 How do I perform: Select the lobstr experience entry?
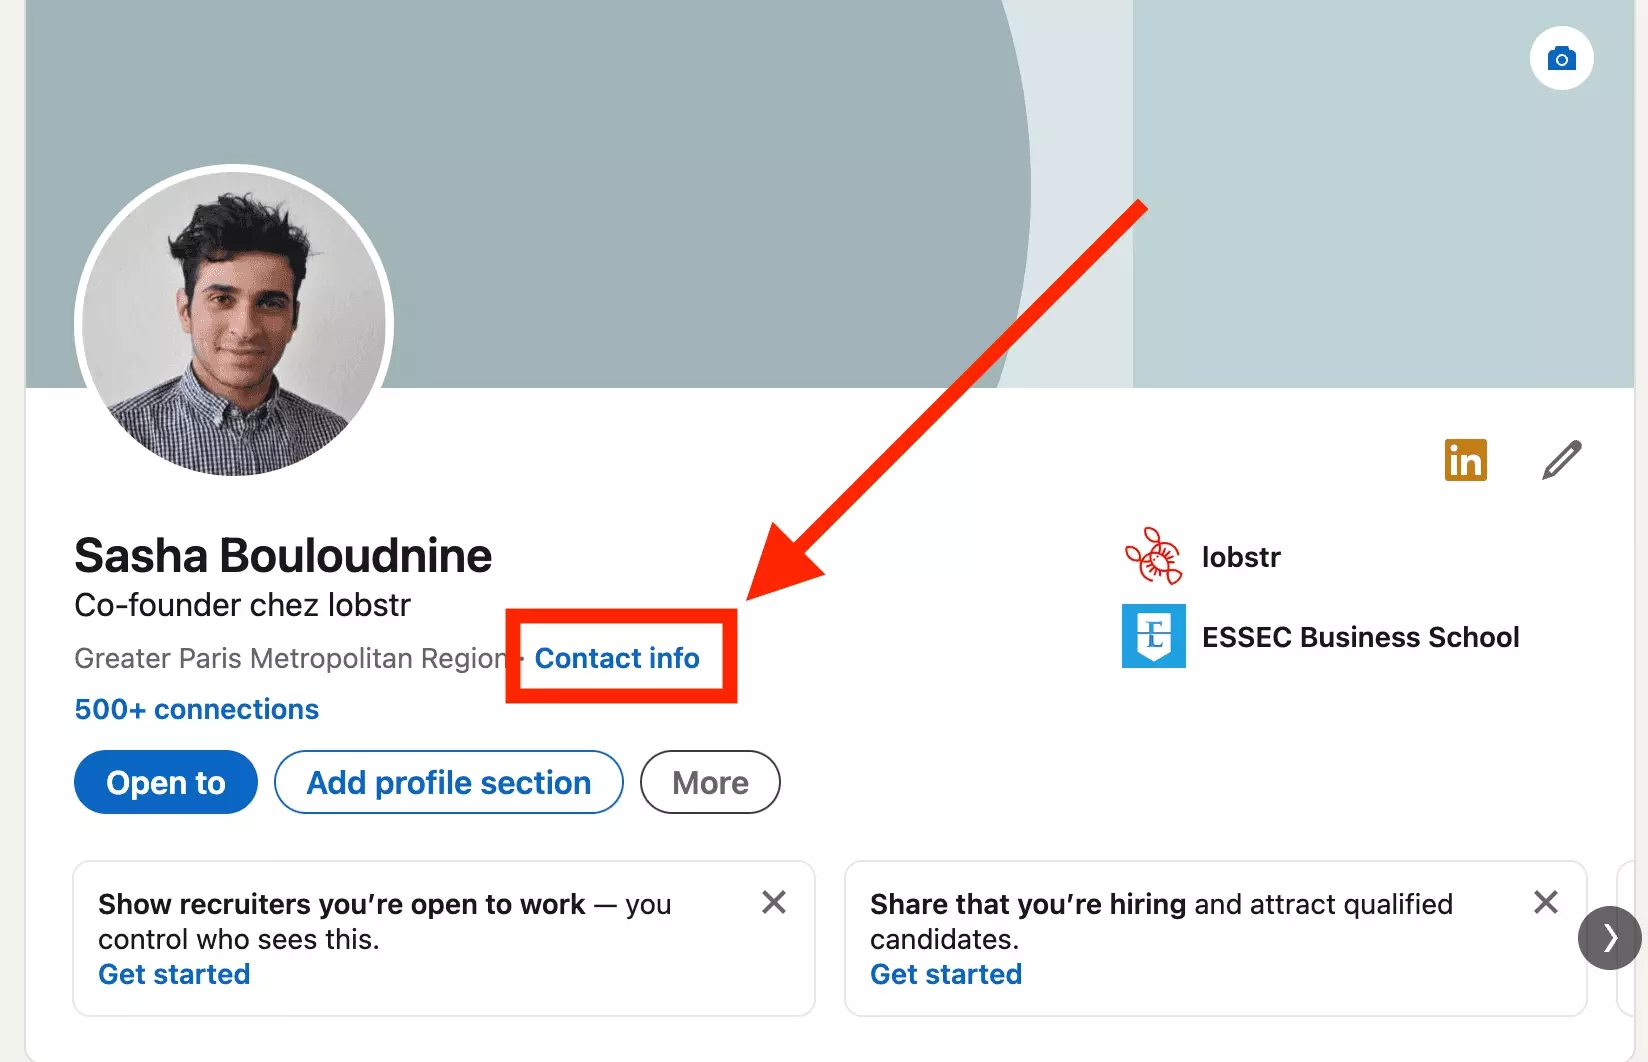1240,556
